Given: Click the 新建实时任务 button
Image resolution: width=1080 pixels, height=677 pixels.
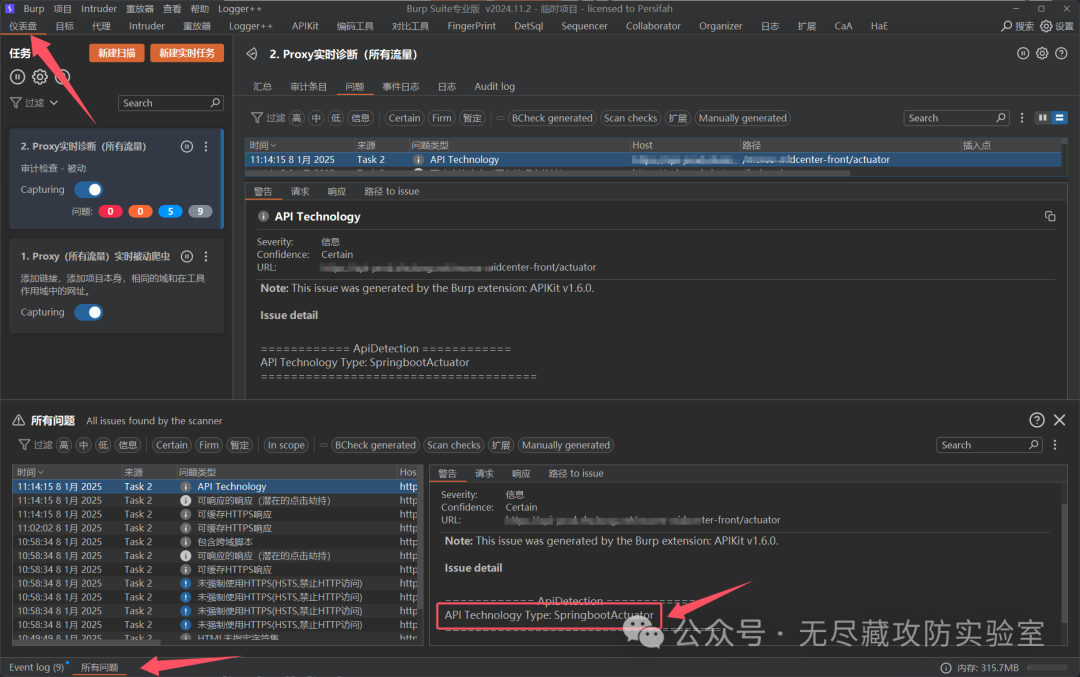Looking at the screenshot, I should 187,53.
